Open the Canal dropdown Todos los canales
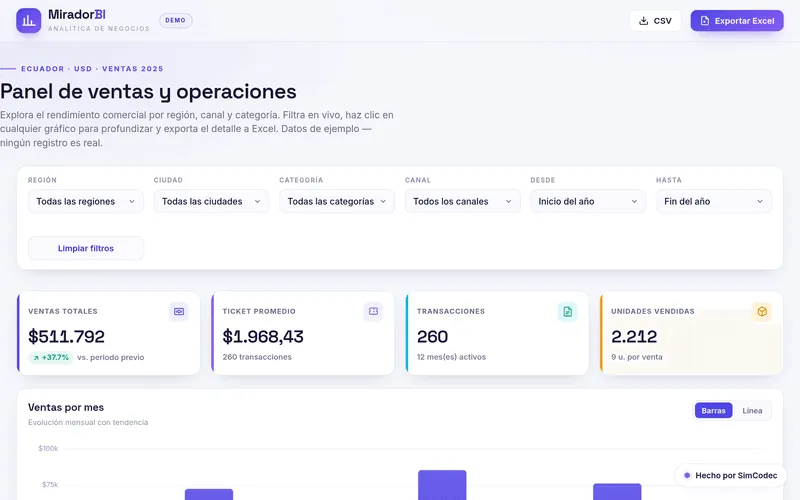 (462, 202)
